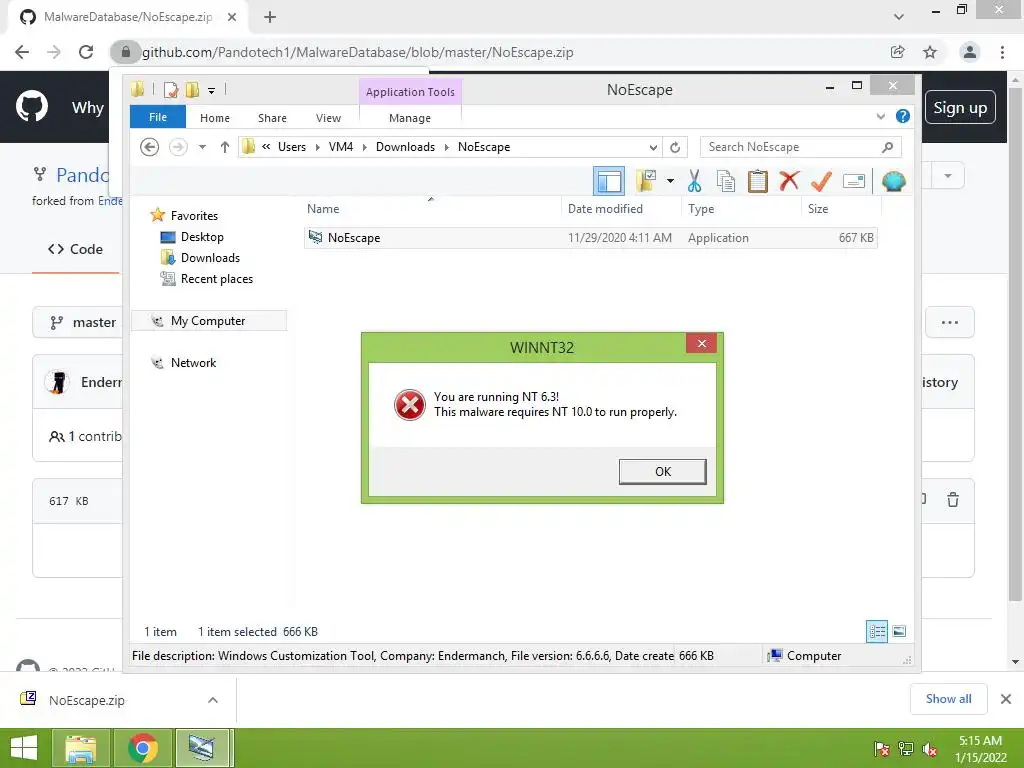Viewport: 1024px width, 768px height.
Task: Switch to Details view icon in the status bar
Action: pos(876,631)
